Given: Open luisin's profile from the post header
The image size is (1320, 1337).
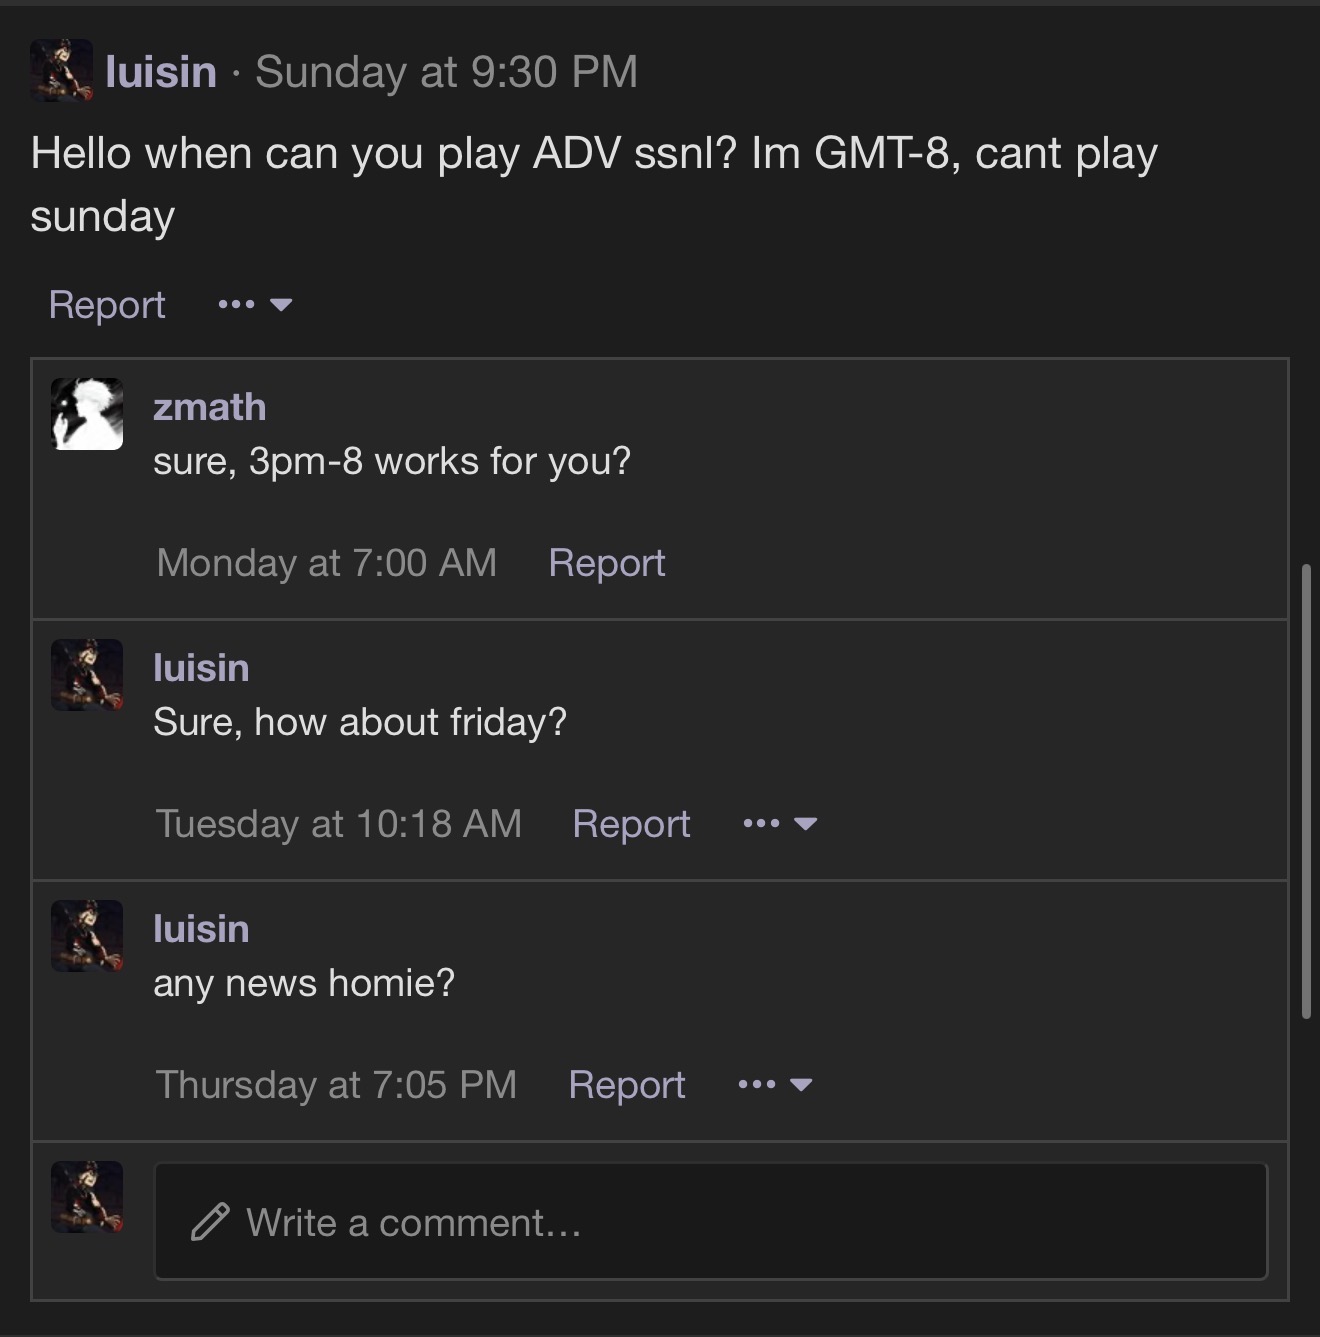Looking at the screenshot, I should [161, 72].
